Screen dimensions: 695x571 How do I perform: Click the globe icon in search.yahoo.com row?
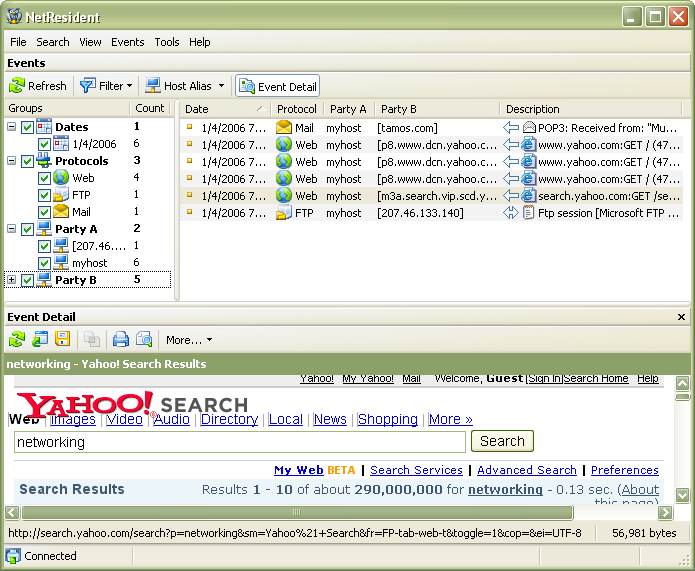tap(284, 196)
